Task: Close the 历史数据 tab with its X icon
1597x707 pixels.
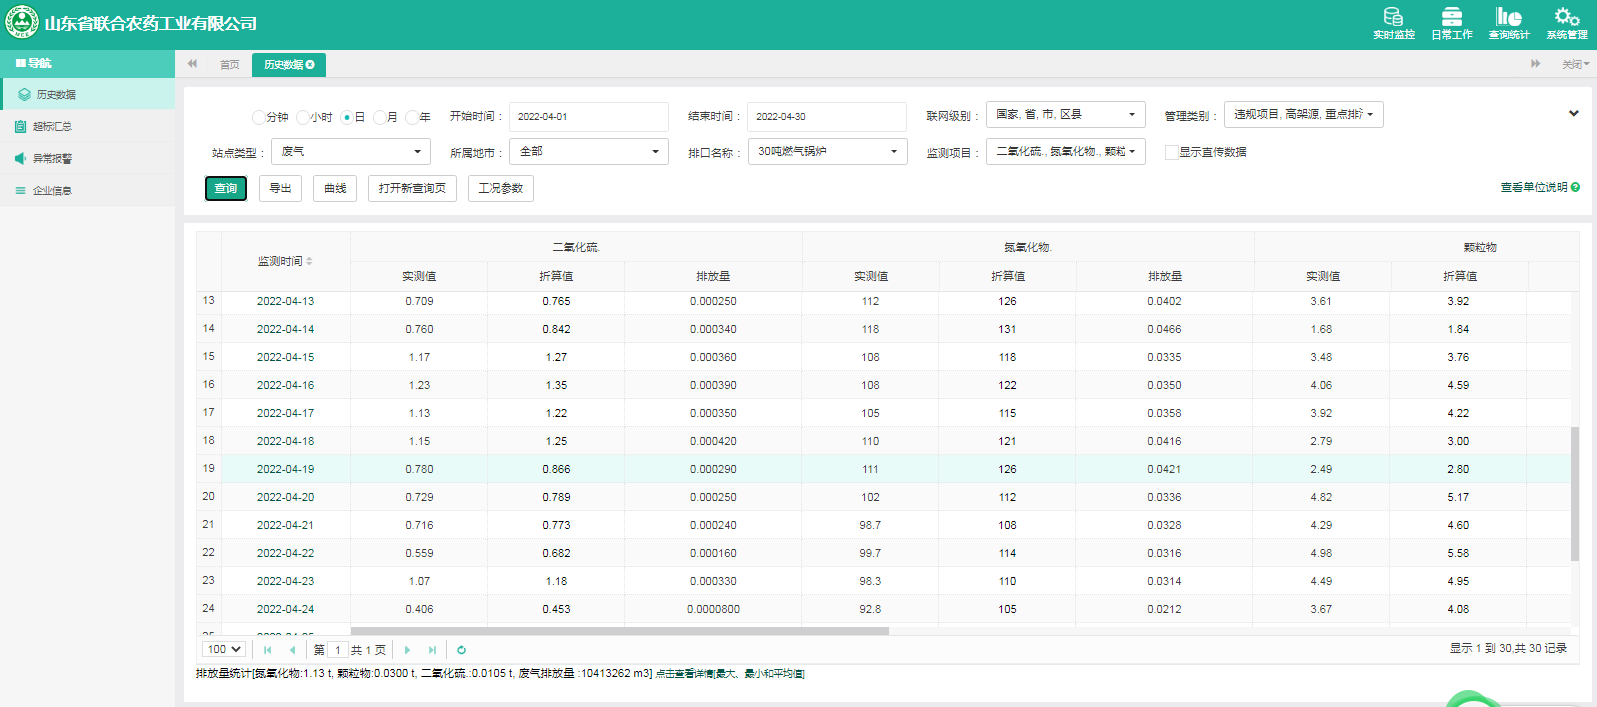Action: (x=310, y=65)
